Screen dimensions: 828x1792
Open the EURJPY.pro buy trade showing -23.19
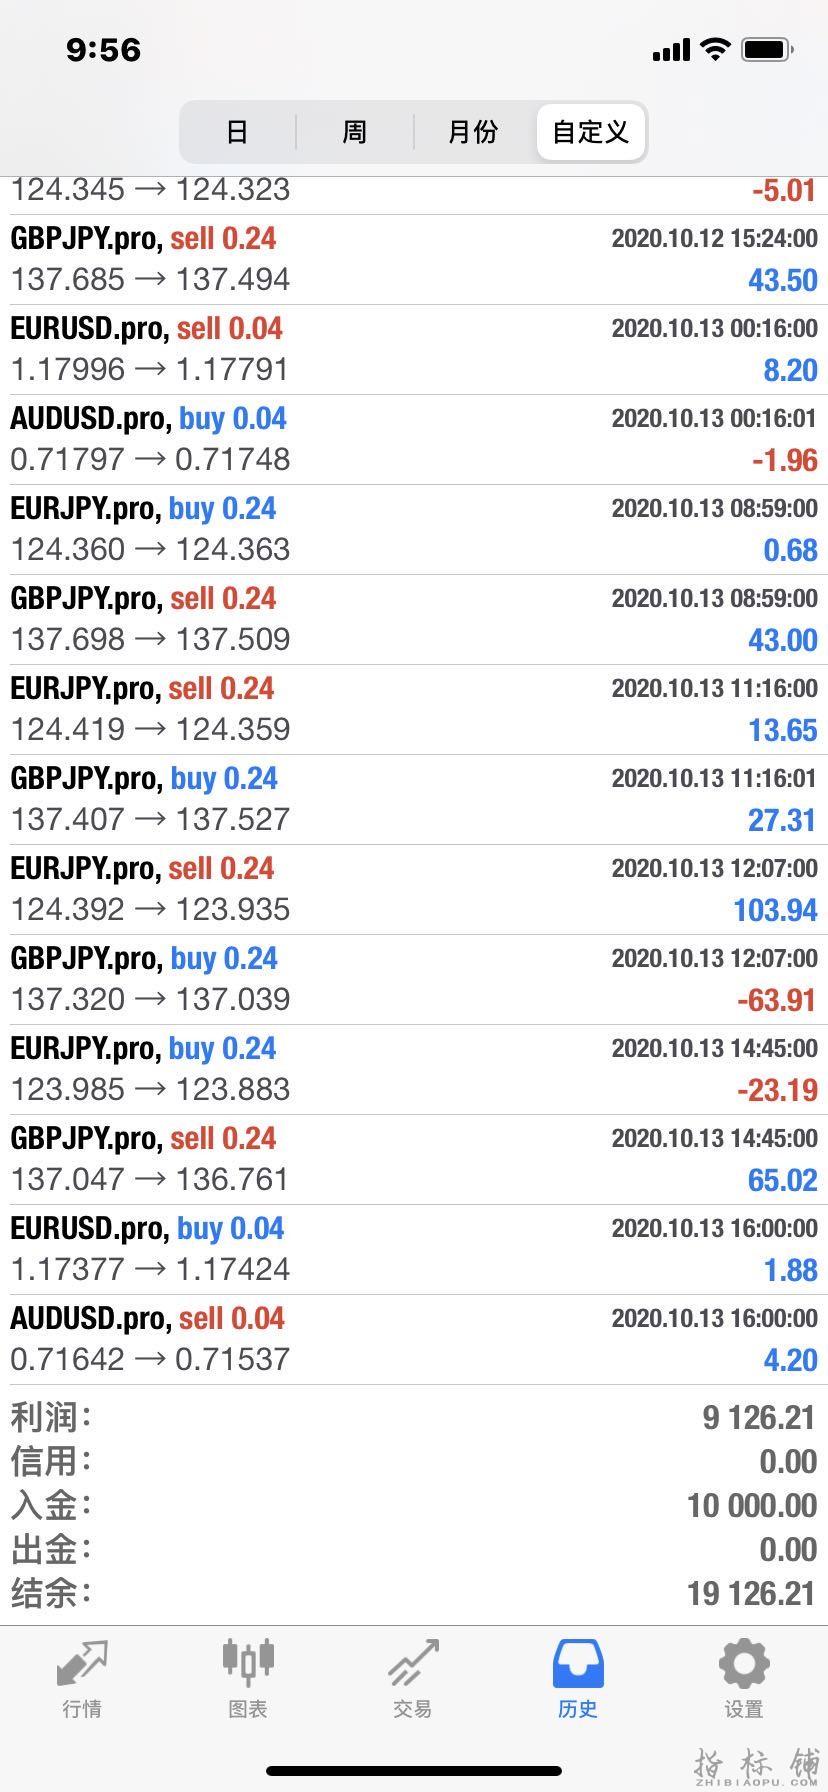pos(414,1070)
